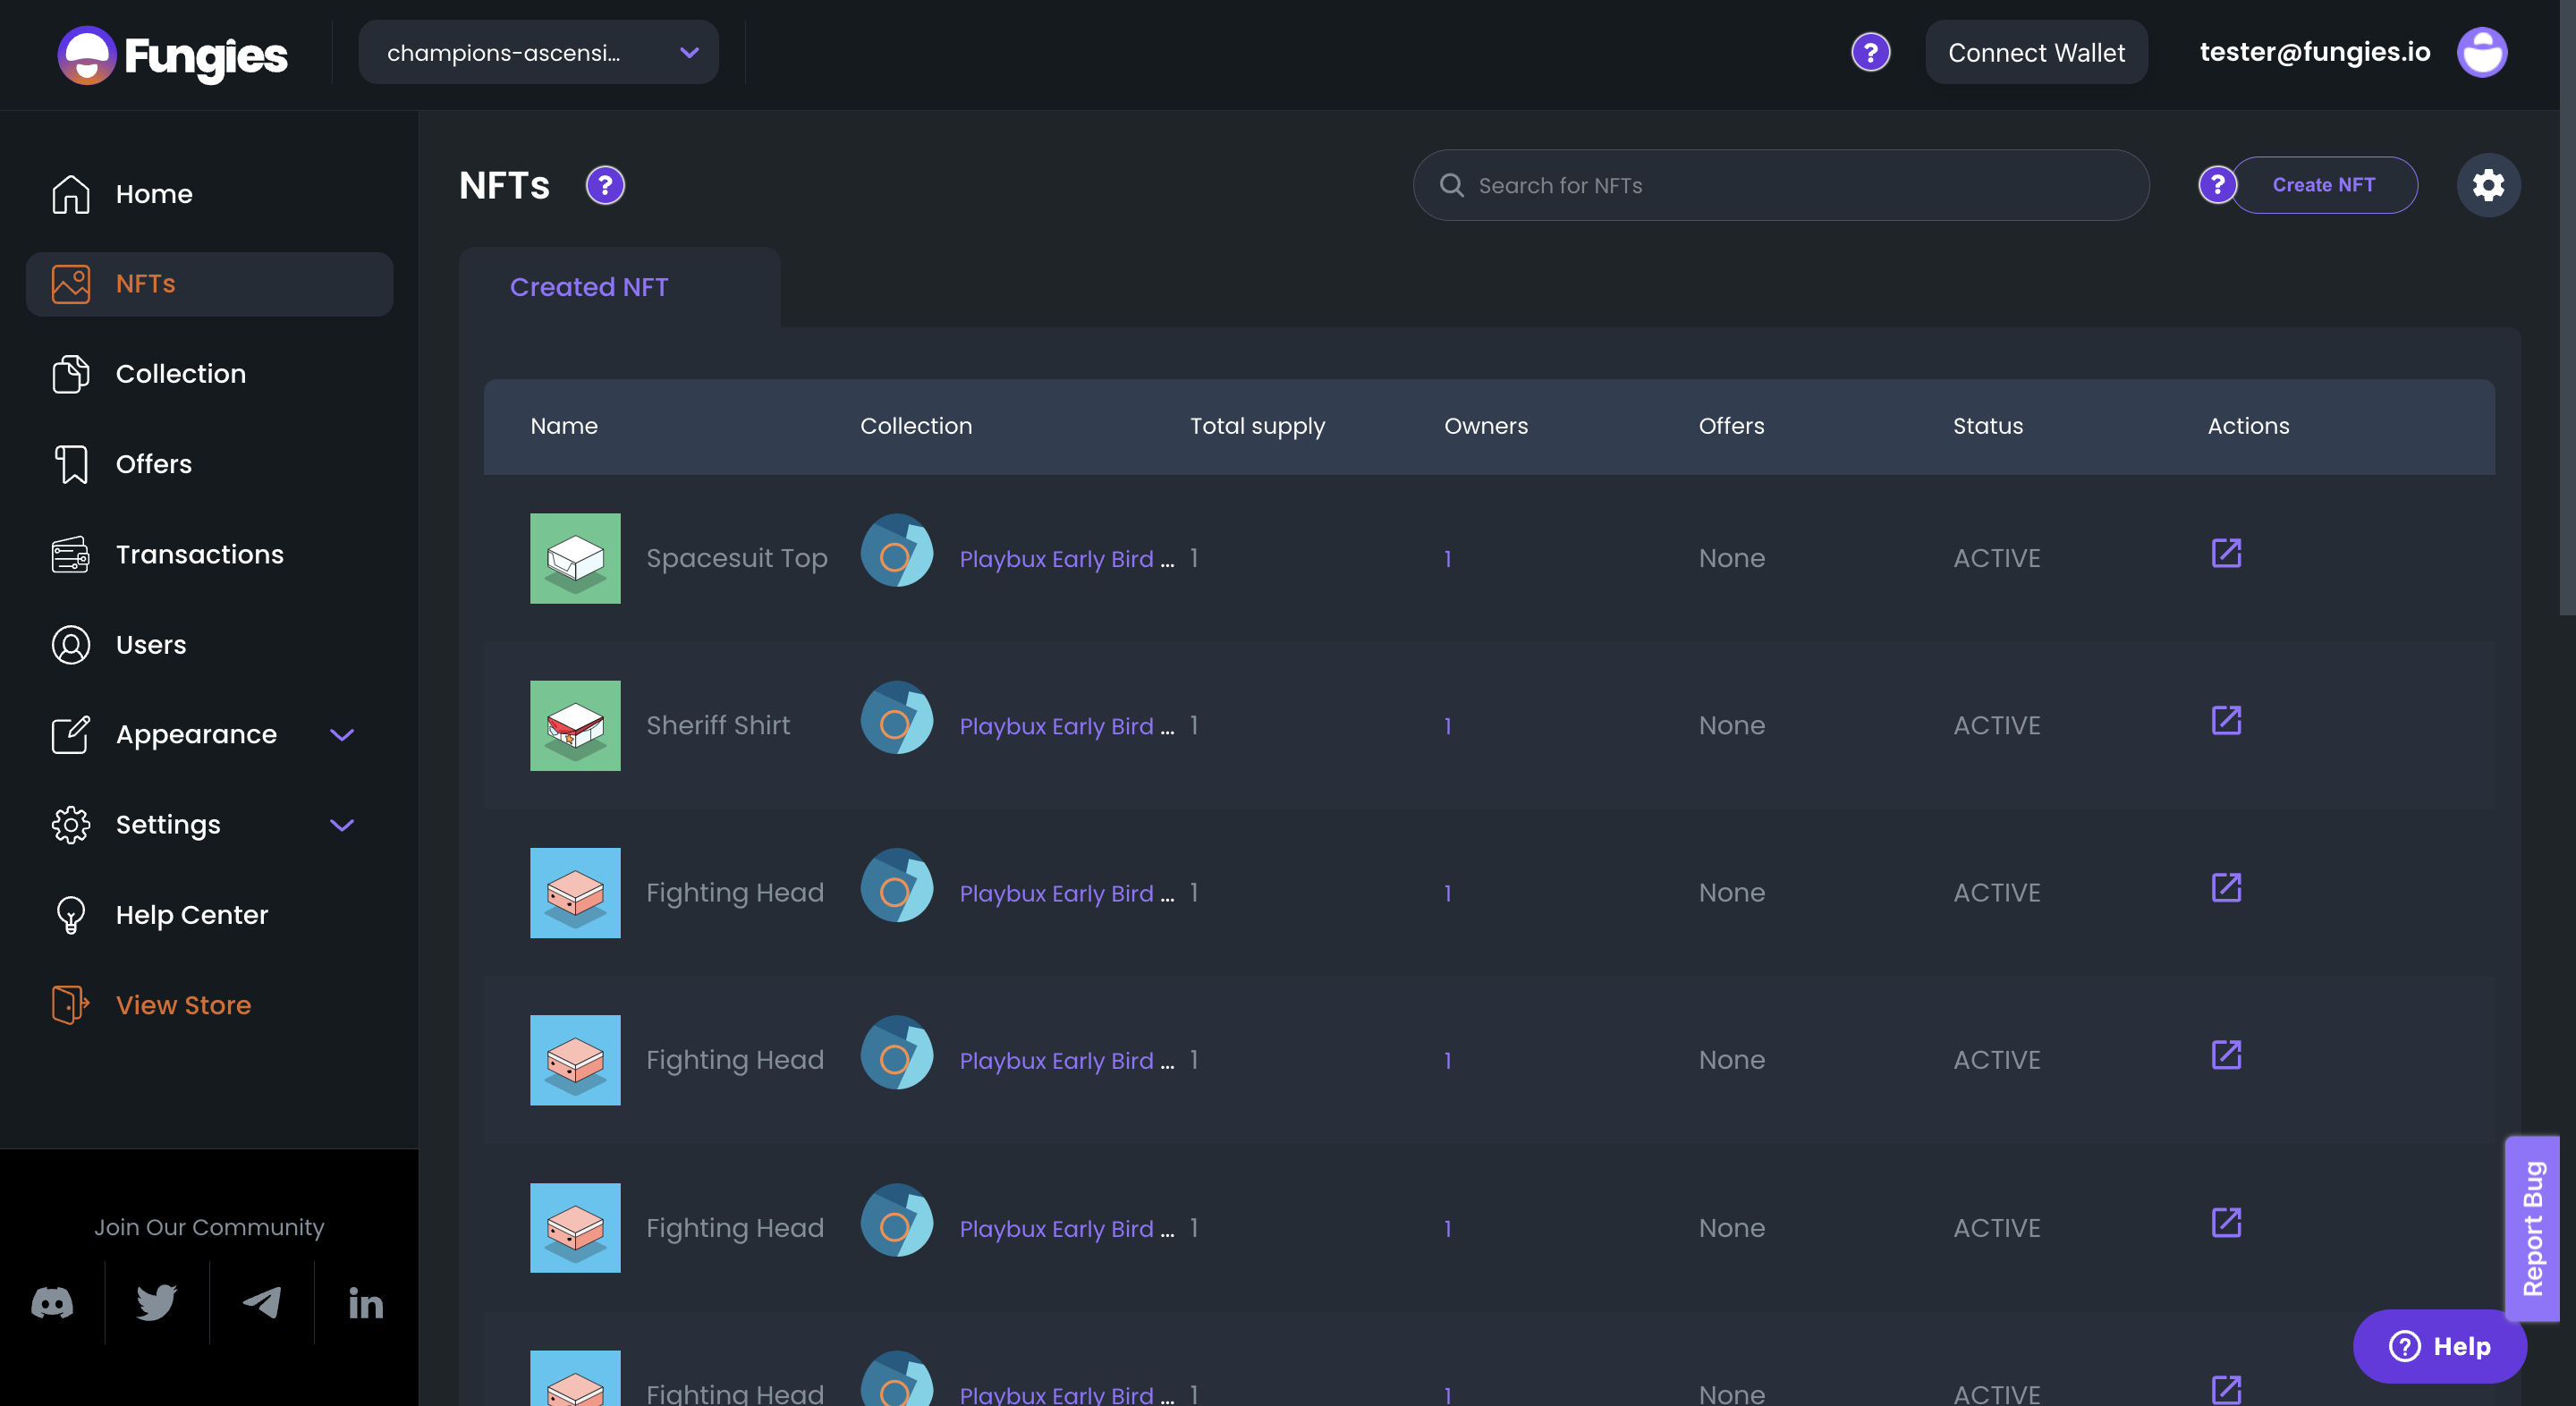Click the View Store menu item
2576x1406 pixels.
(183, 1004)
